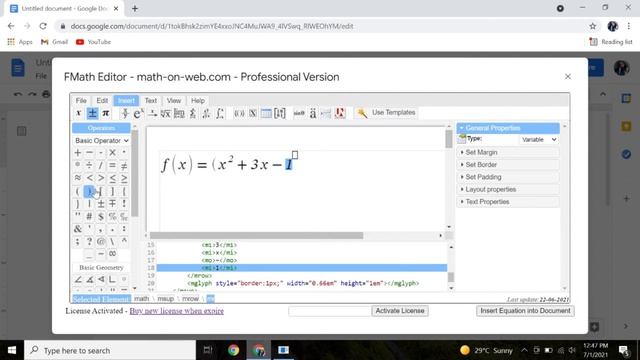Viewport: 640px width, 360px height.
Task: Bookmark this page with star icon
Action: tap(593, 26)
